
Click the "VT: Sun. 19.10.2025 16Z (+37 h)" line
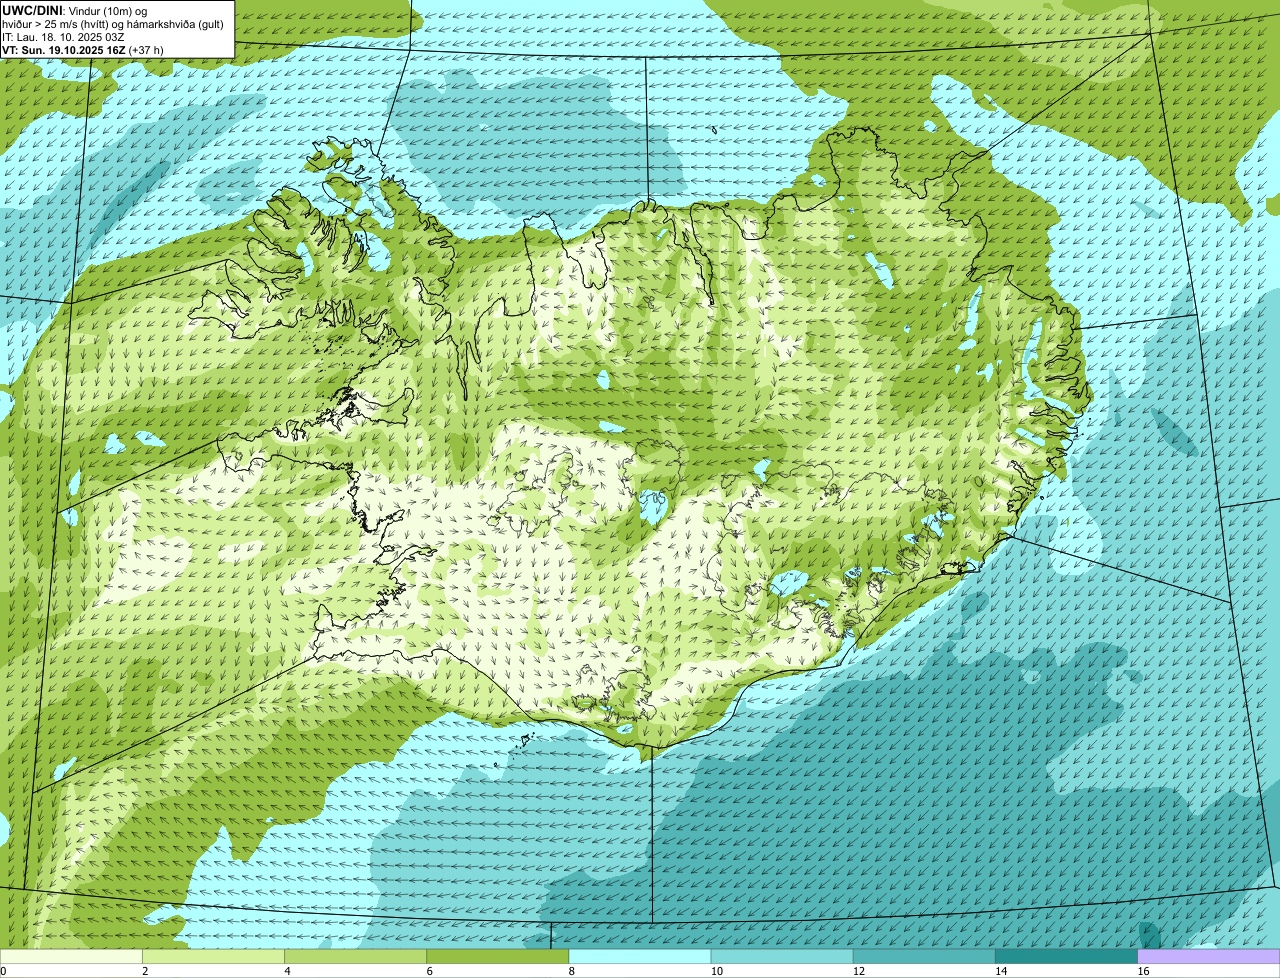(83, 49)
